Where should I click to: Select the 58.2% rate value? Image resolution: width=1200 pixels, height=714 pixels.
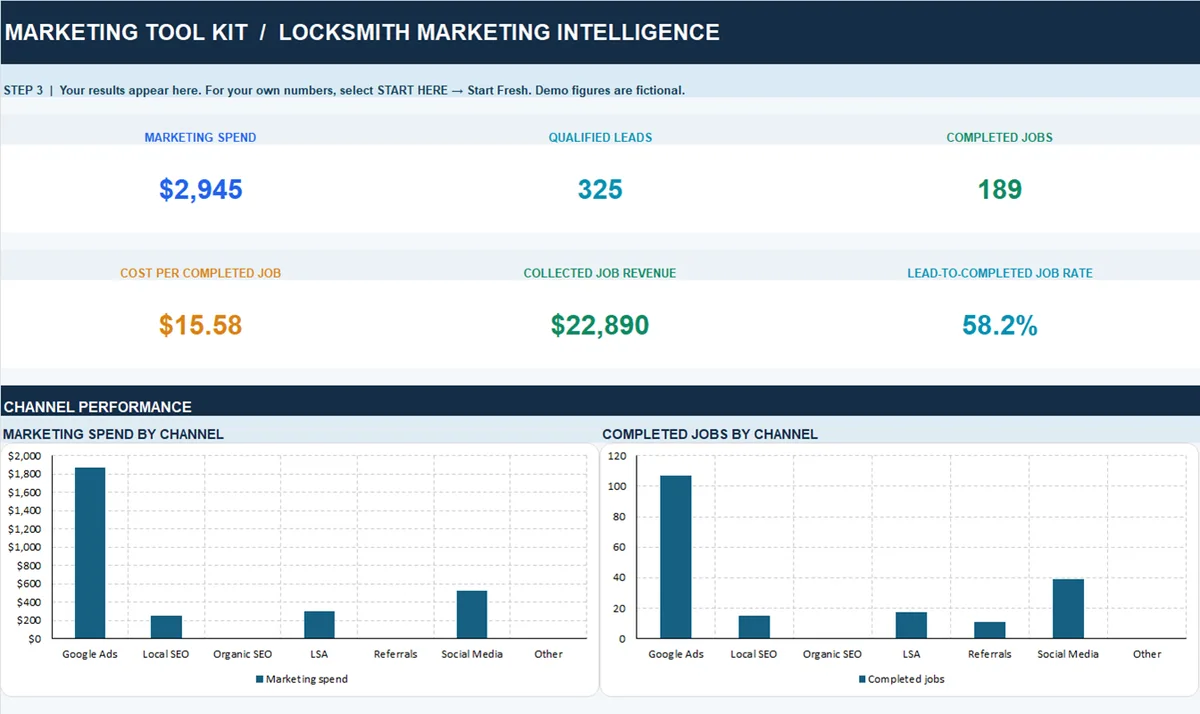click(1000, 325)
